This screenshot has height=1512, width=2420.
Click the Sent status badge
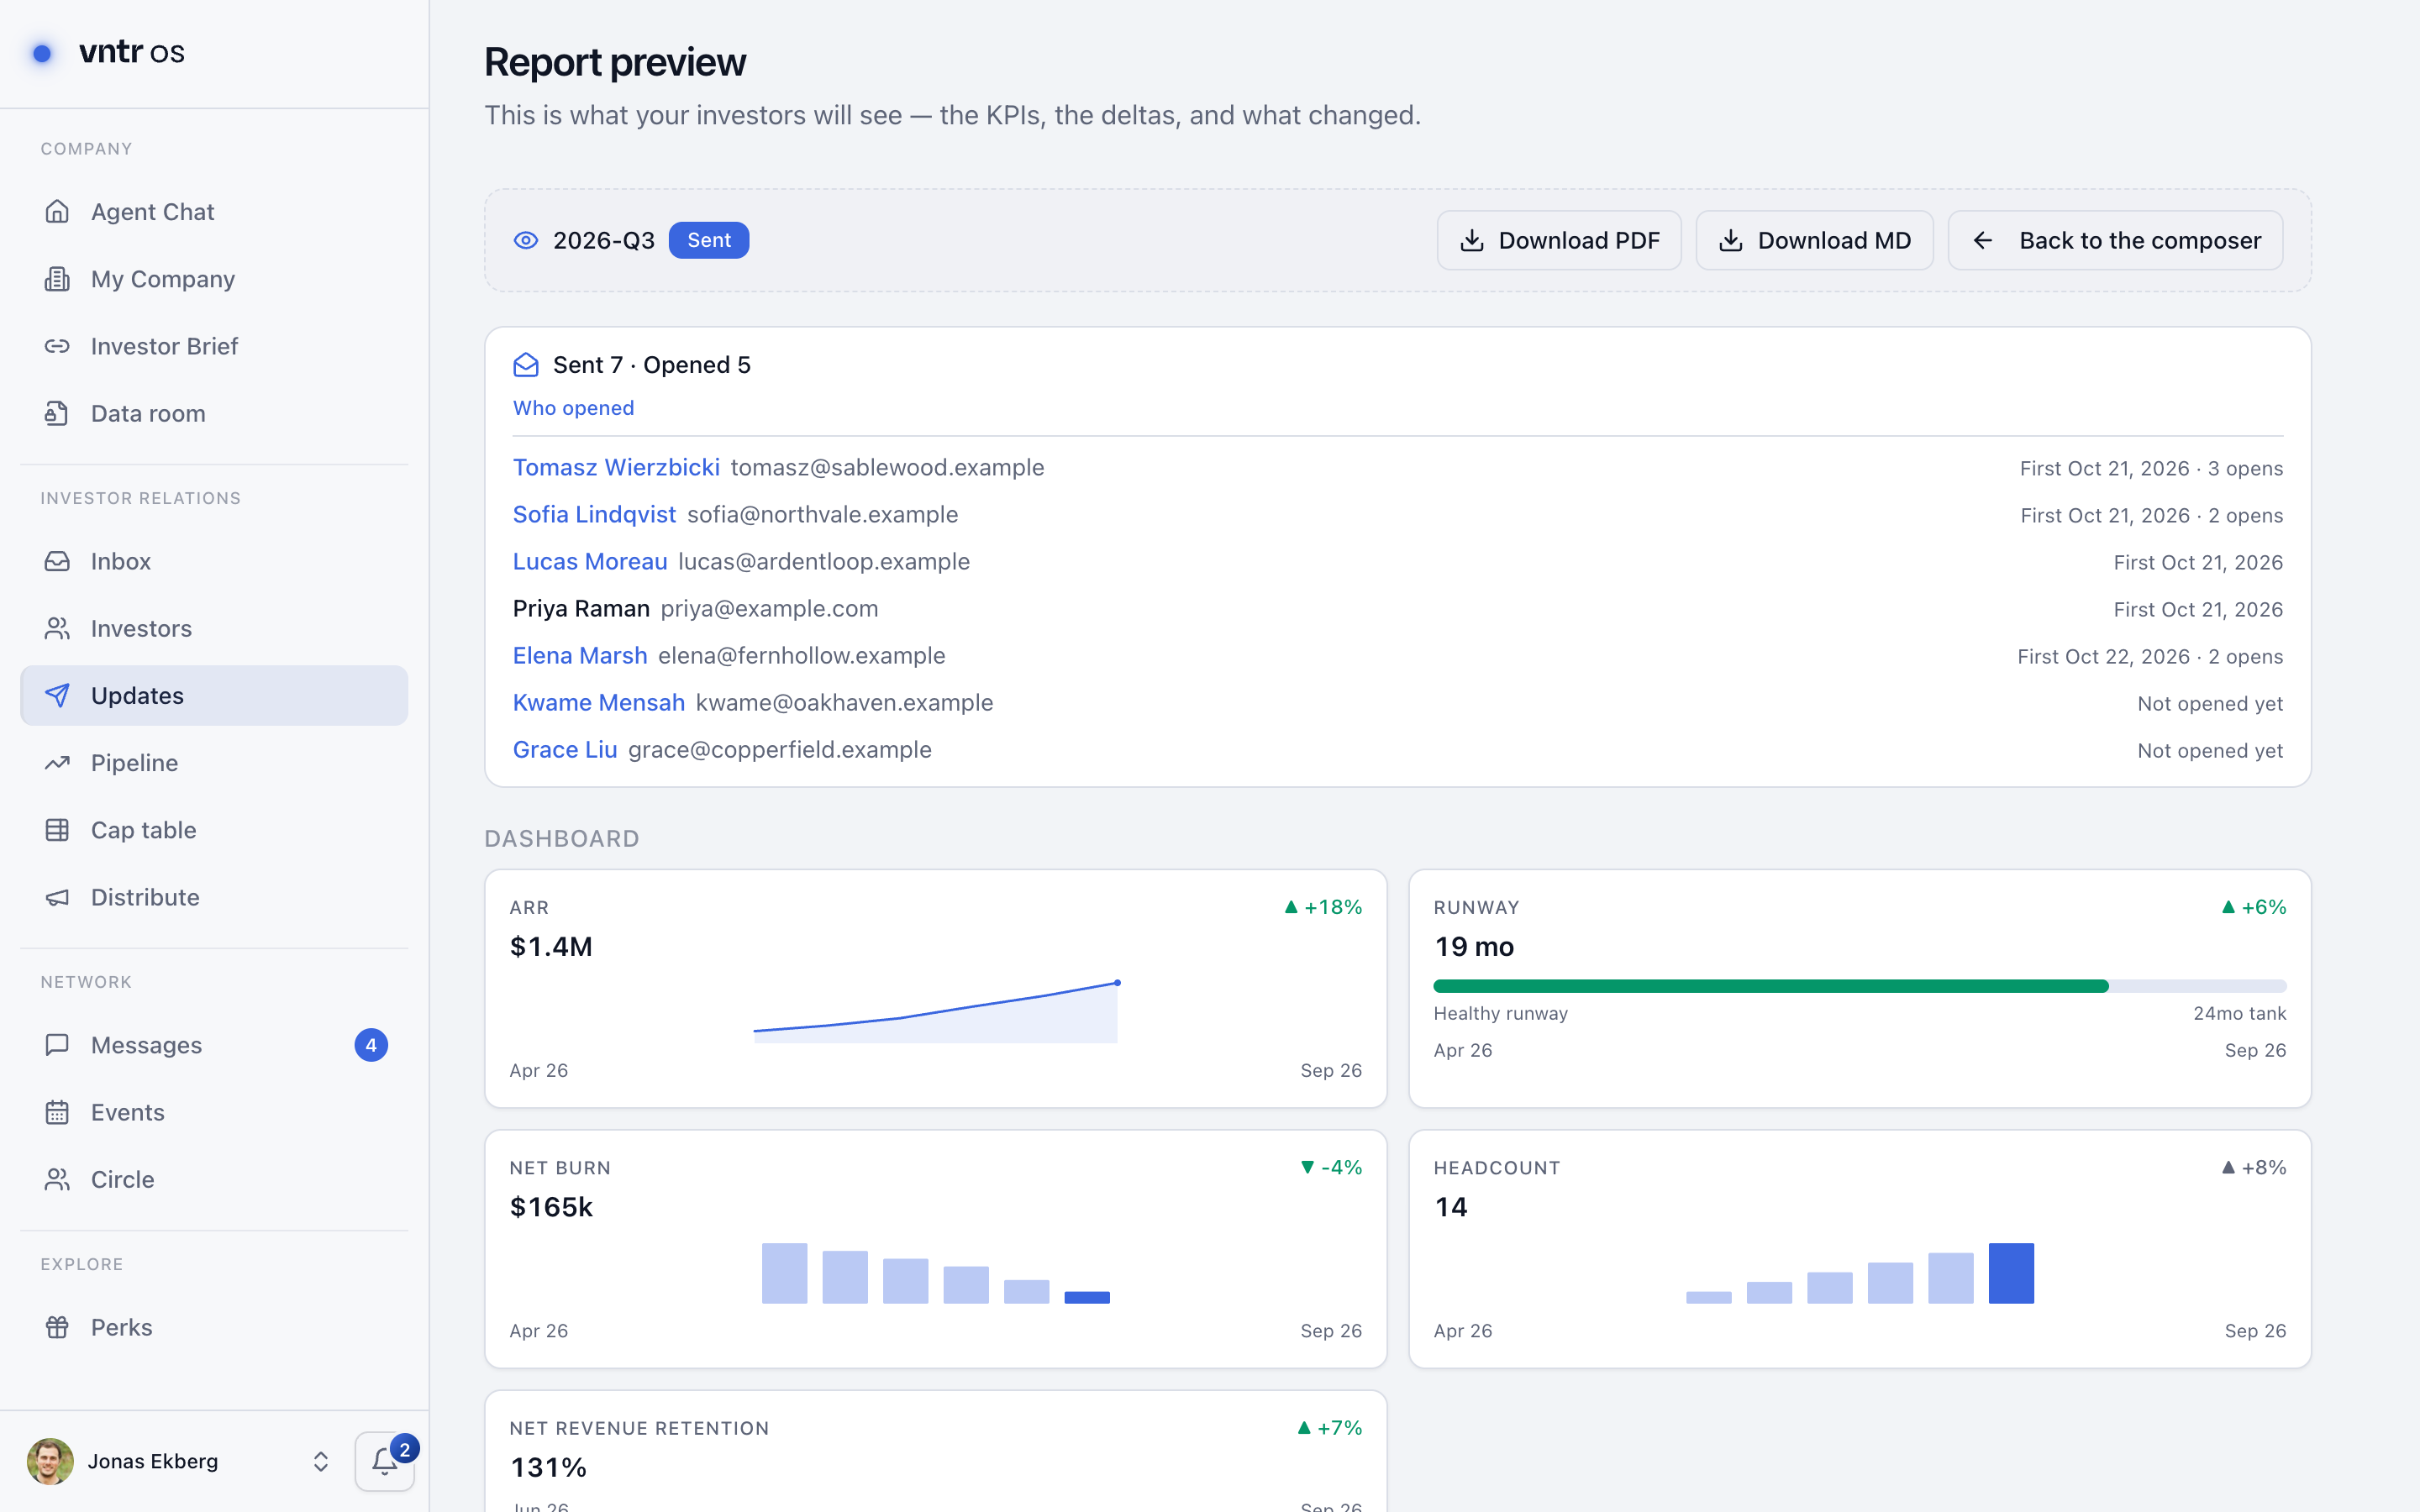[709, 240]
